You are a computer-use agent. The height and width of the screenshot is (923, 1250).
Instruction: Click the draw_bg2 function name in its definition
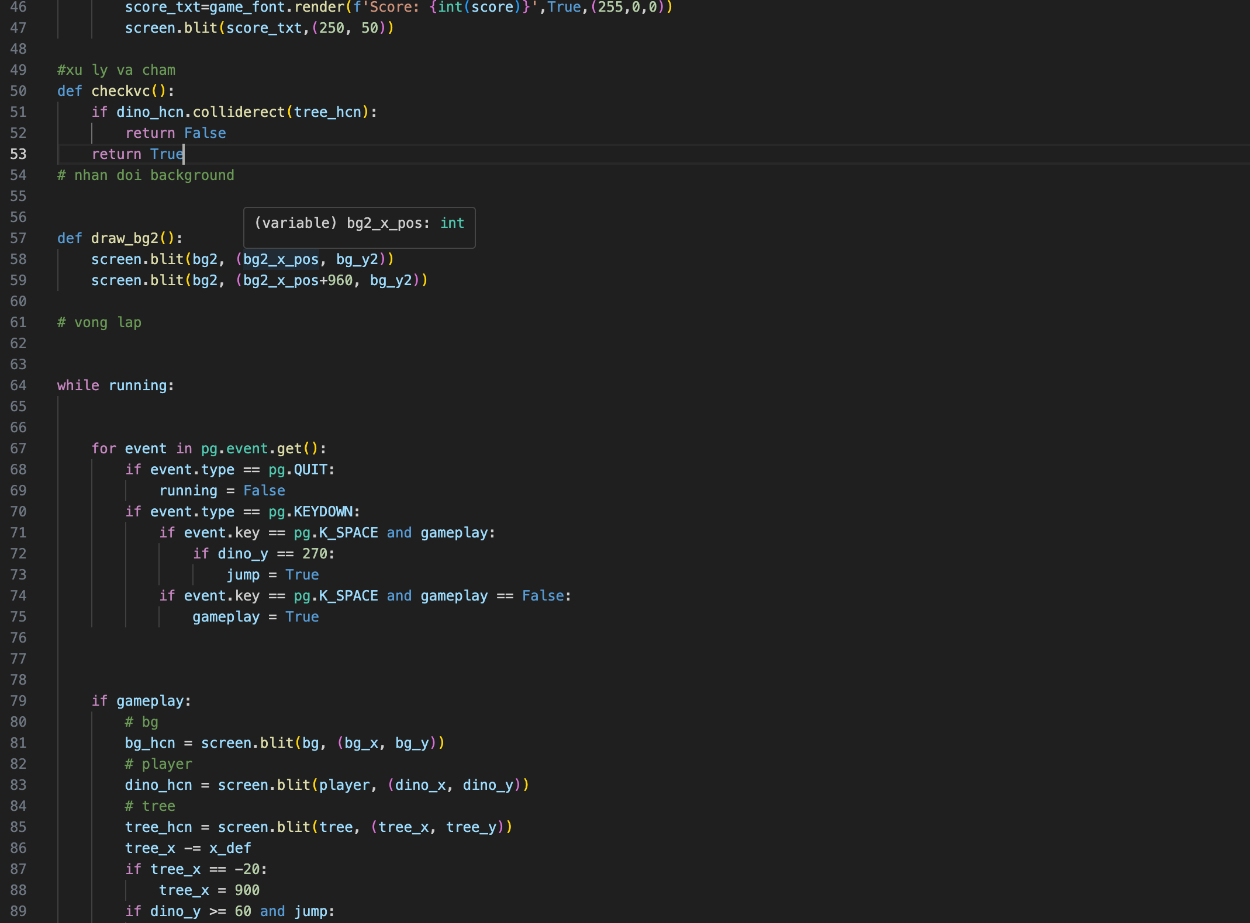click(x=129, y=238)
